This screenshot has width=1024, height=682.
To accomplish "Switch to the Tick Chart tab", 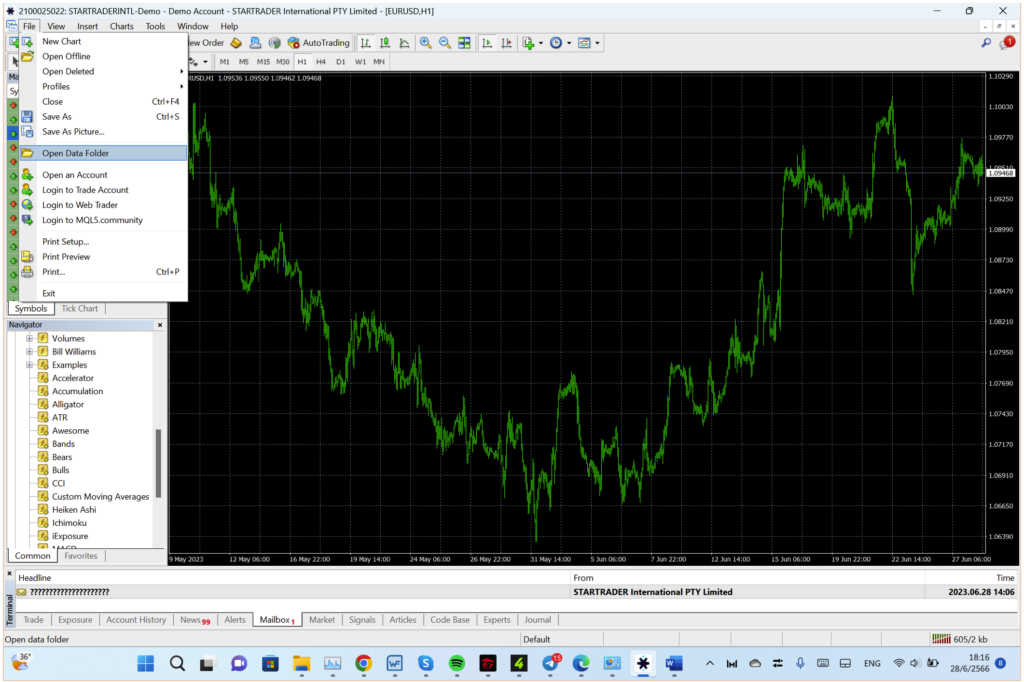I will [x=79, y=308].
